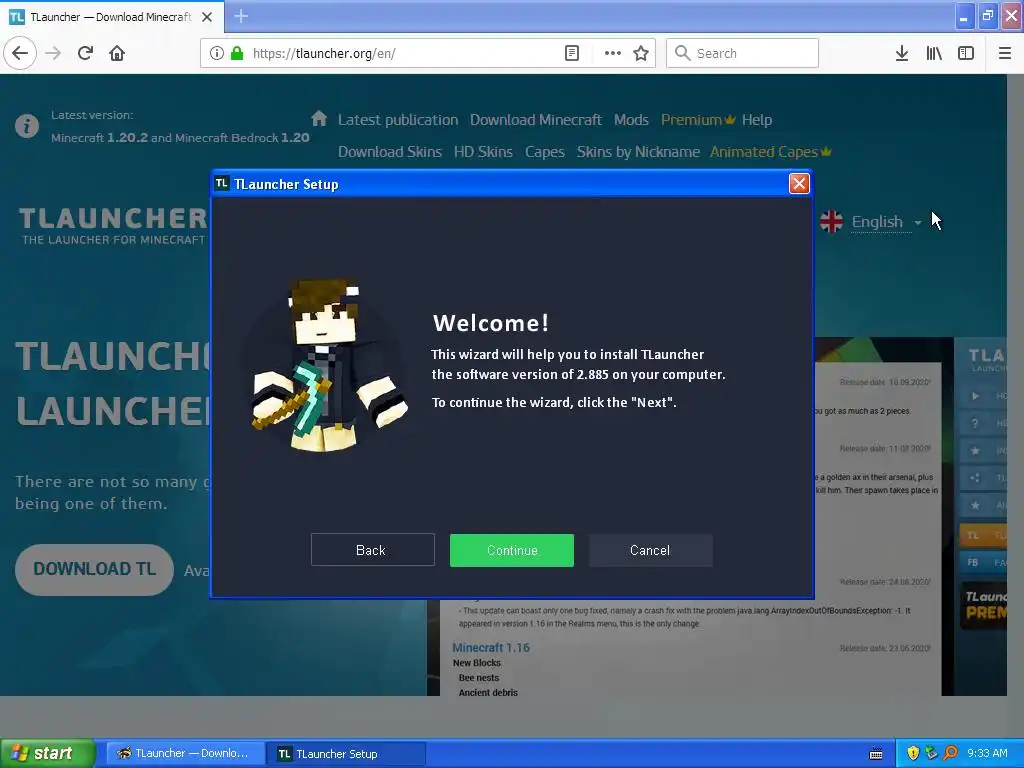Open the Capes link
Image resolution: width=1024 pixels, height=768 pixels.
pos(545,152)
